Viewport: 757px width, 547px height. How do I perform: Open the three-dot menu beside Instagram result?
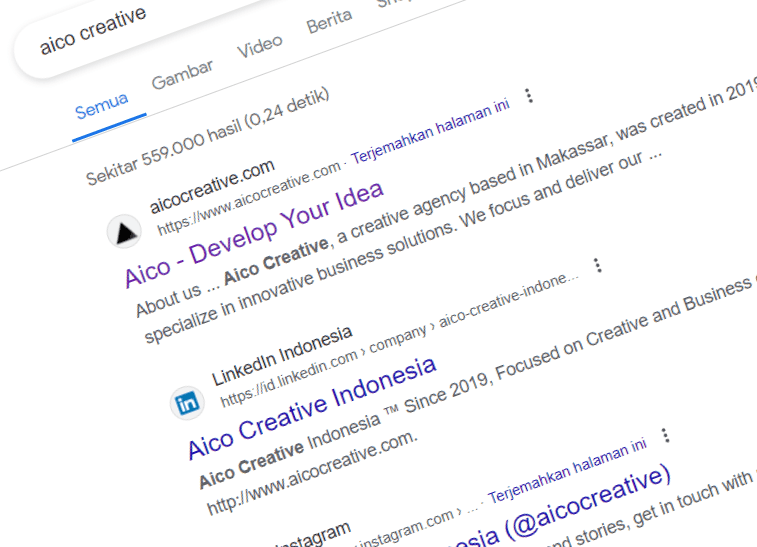coord(666,435)
